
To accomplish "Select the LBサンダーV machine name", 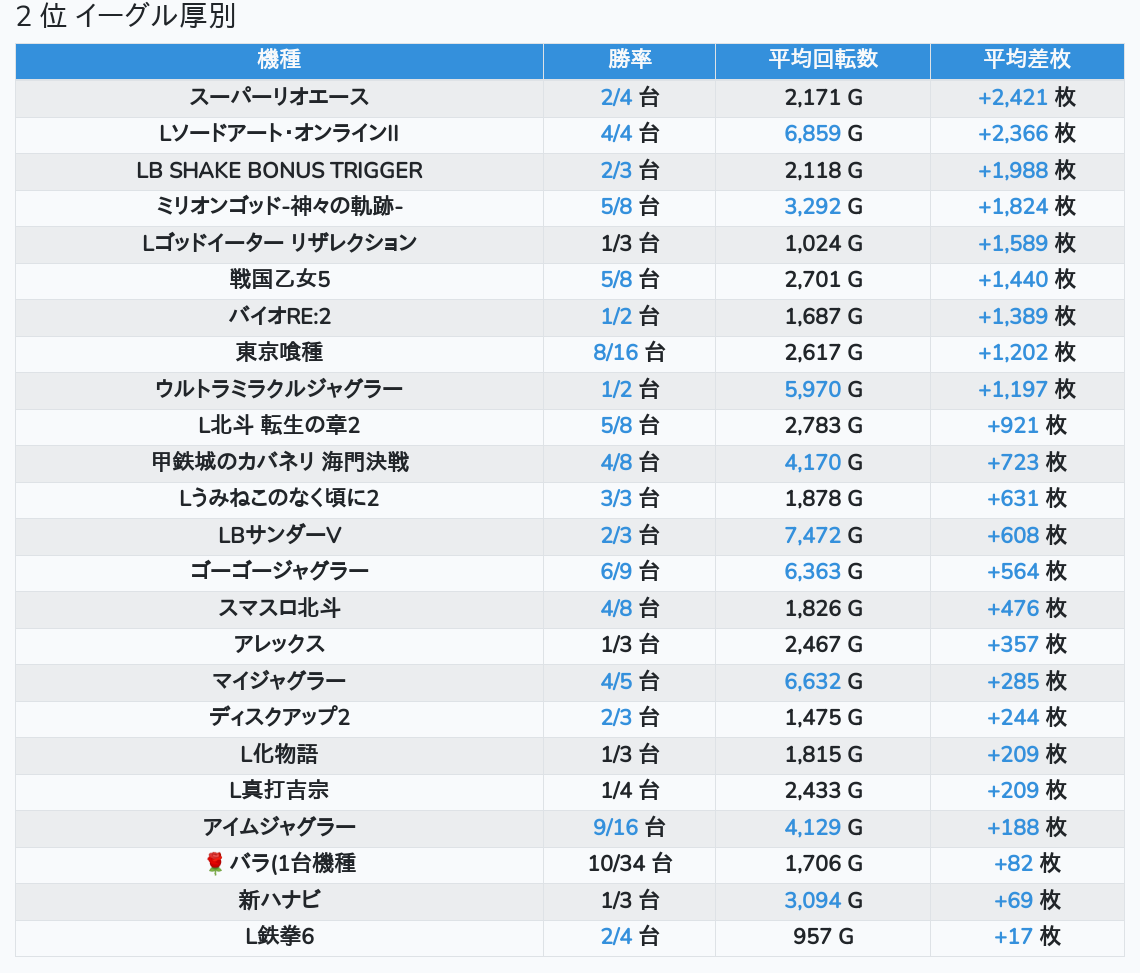I will click(279, 535).
